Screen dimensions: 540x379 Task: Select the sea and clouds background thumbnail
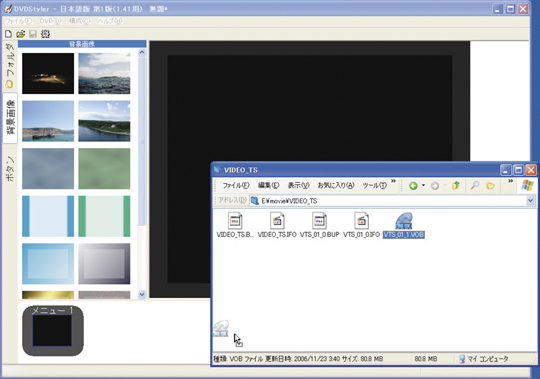pyautogui.click(x=104, y=73)
